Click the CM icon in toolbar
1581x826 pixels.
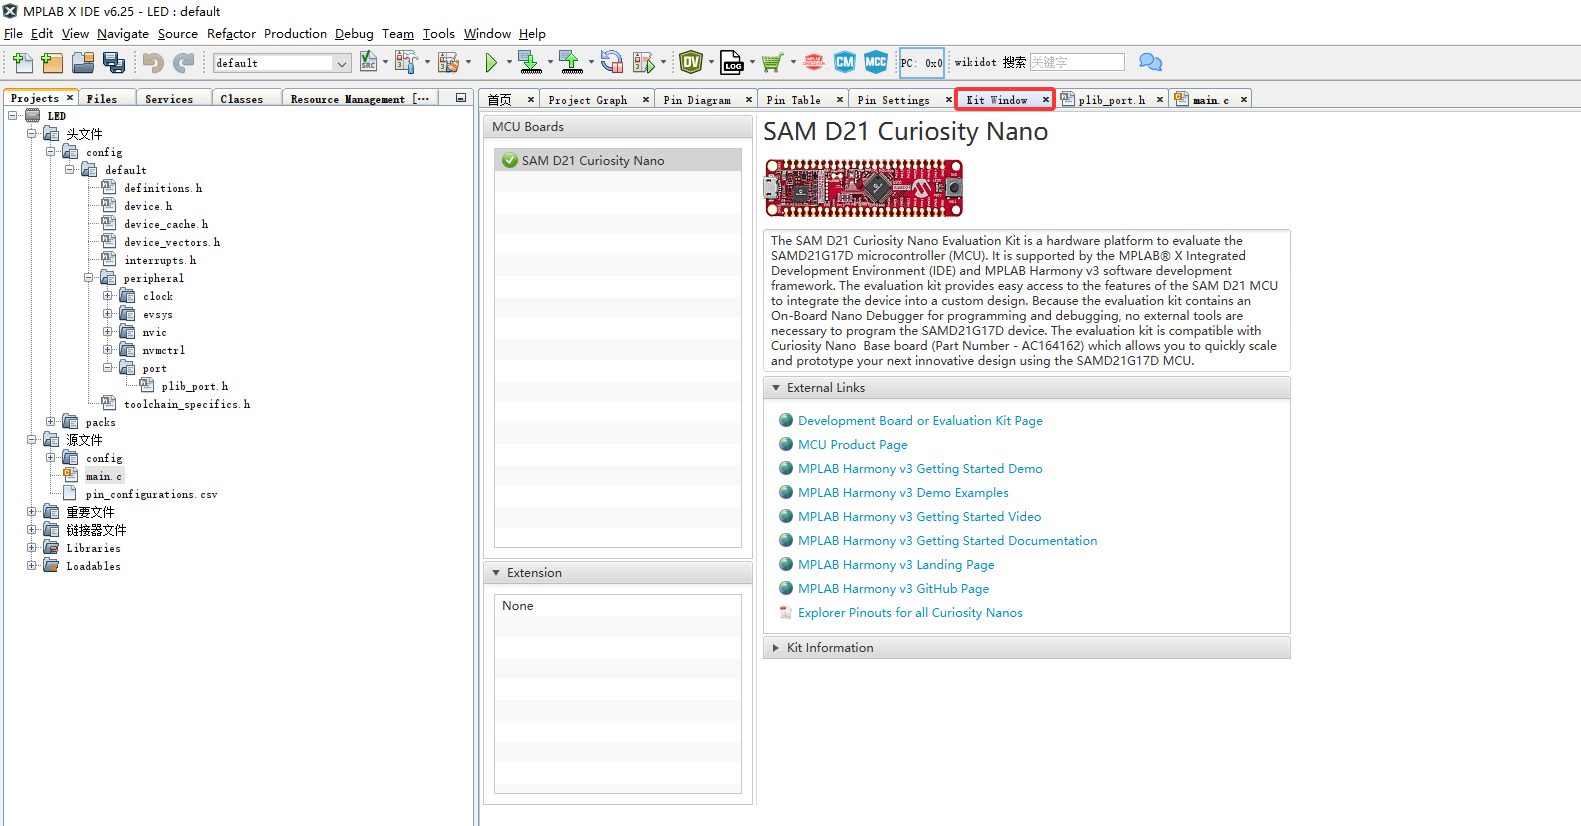[x=845, y=62]
